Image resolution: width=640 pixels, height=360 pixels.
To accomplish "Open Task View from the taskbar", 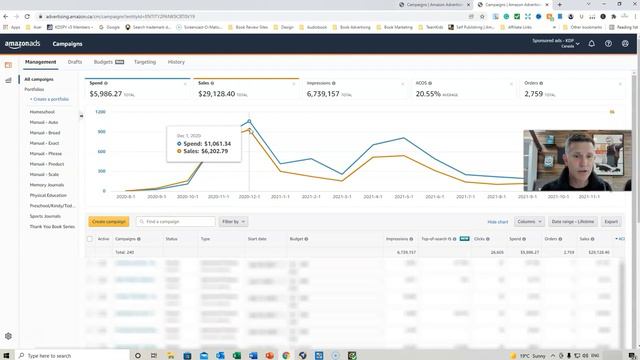I will click(154, 356).
